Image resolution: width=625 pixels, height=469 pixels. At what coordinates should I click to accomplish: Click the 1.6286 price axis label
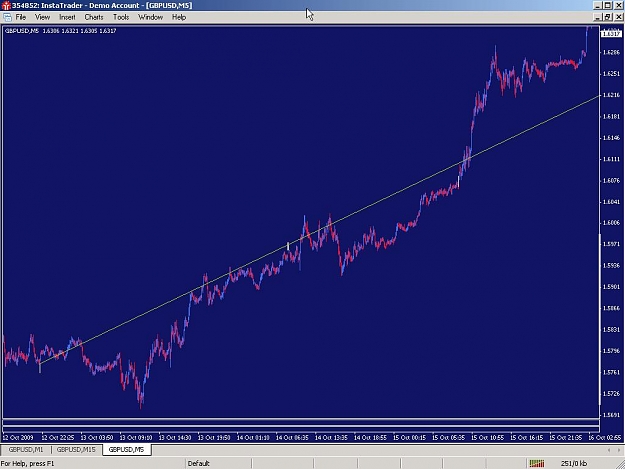pyautogui.click(x=611, y=52)
